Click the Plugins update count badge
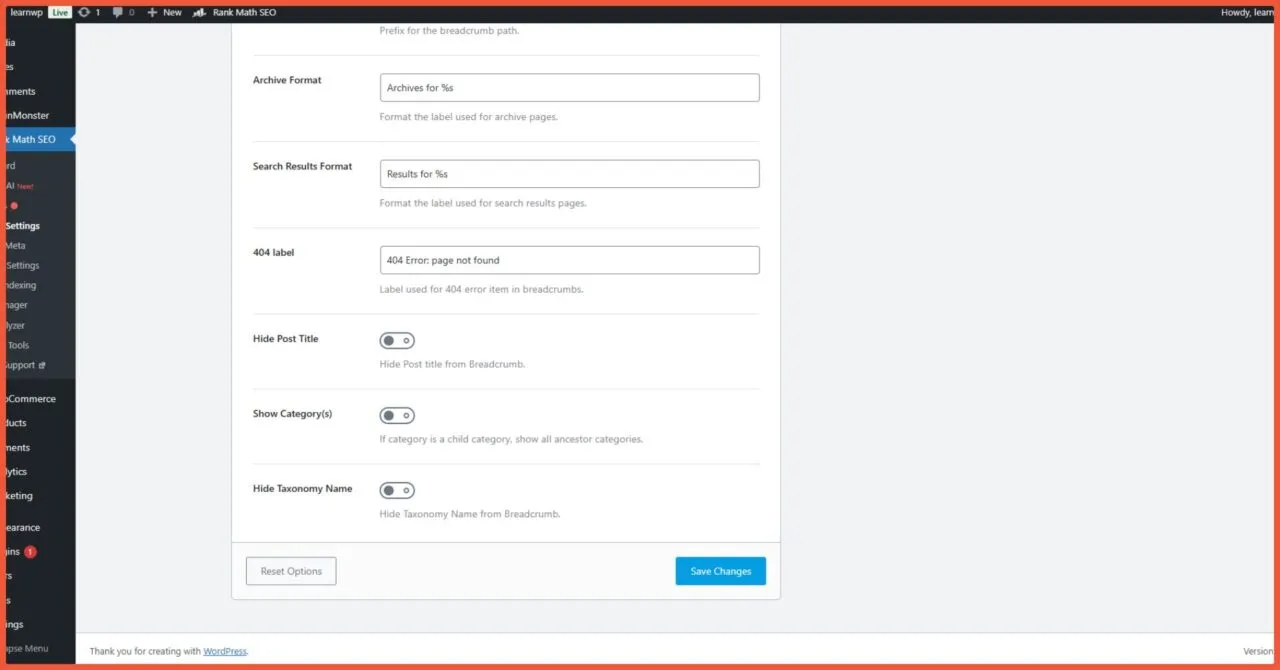 pos(31,552)
